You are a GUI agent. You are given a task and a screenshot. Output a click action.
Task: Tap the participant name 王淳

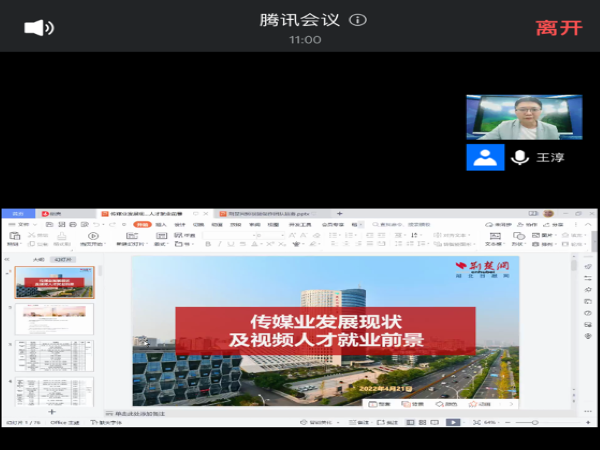coord(550,157)
